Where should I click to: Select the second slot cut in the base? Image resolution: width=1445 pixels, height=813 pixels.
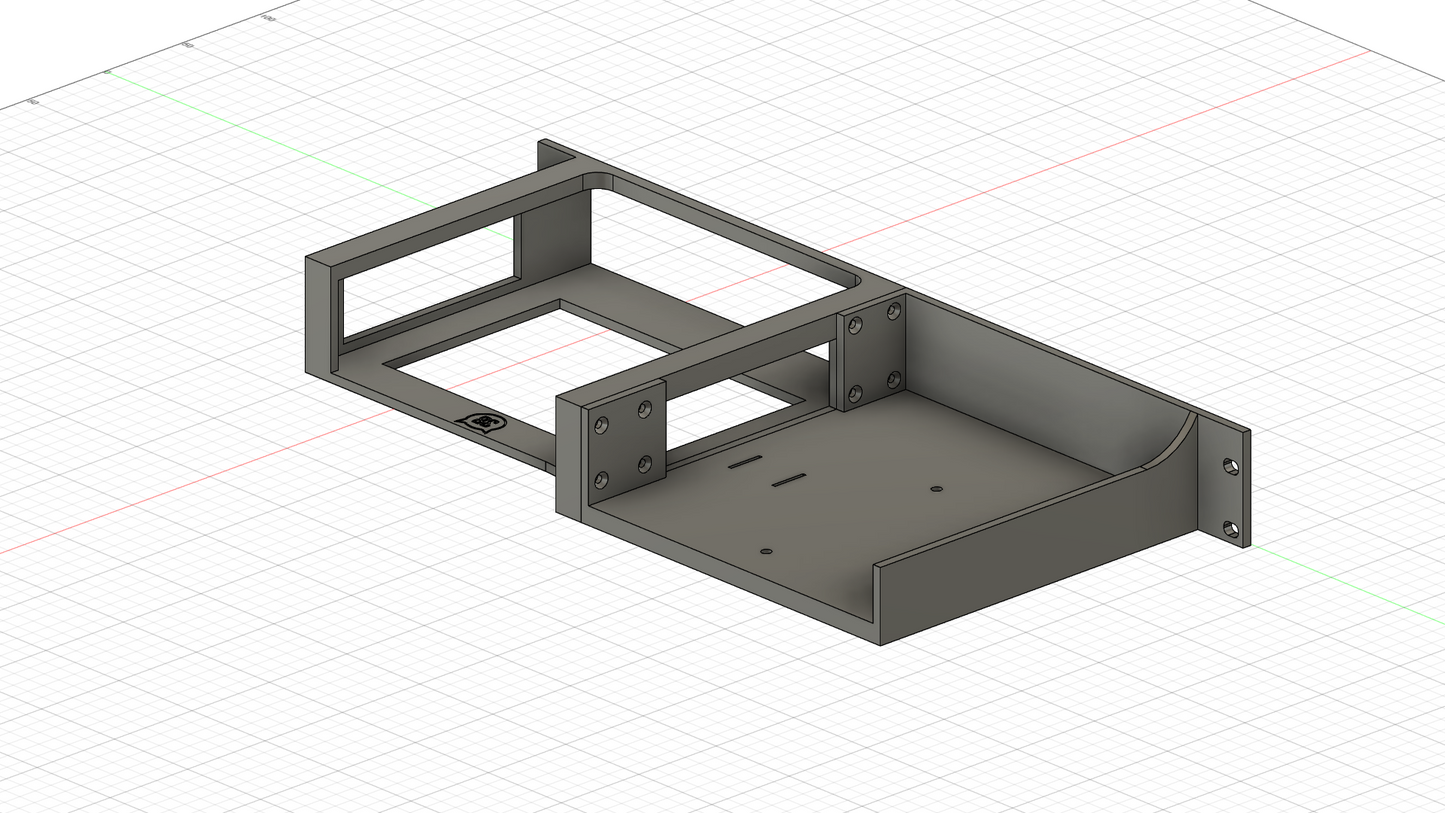click(x=790, y=480)
